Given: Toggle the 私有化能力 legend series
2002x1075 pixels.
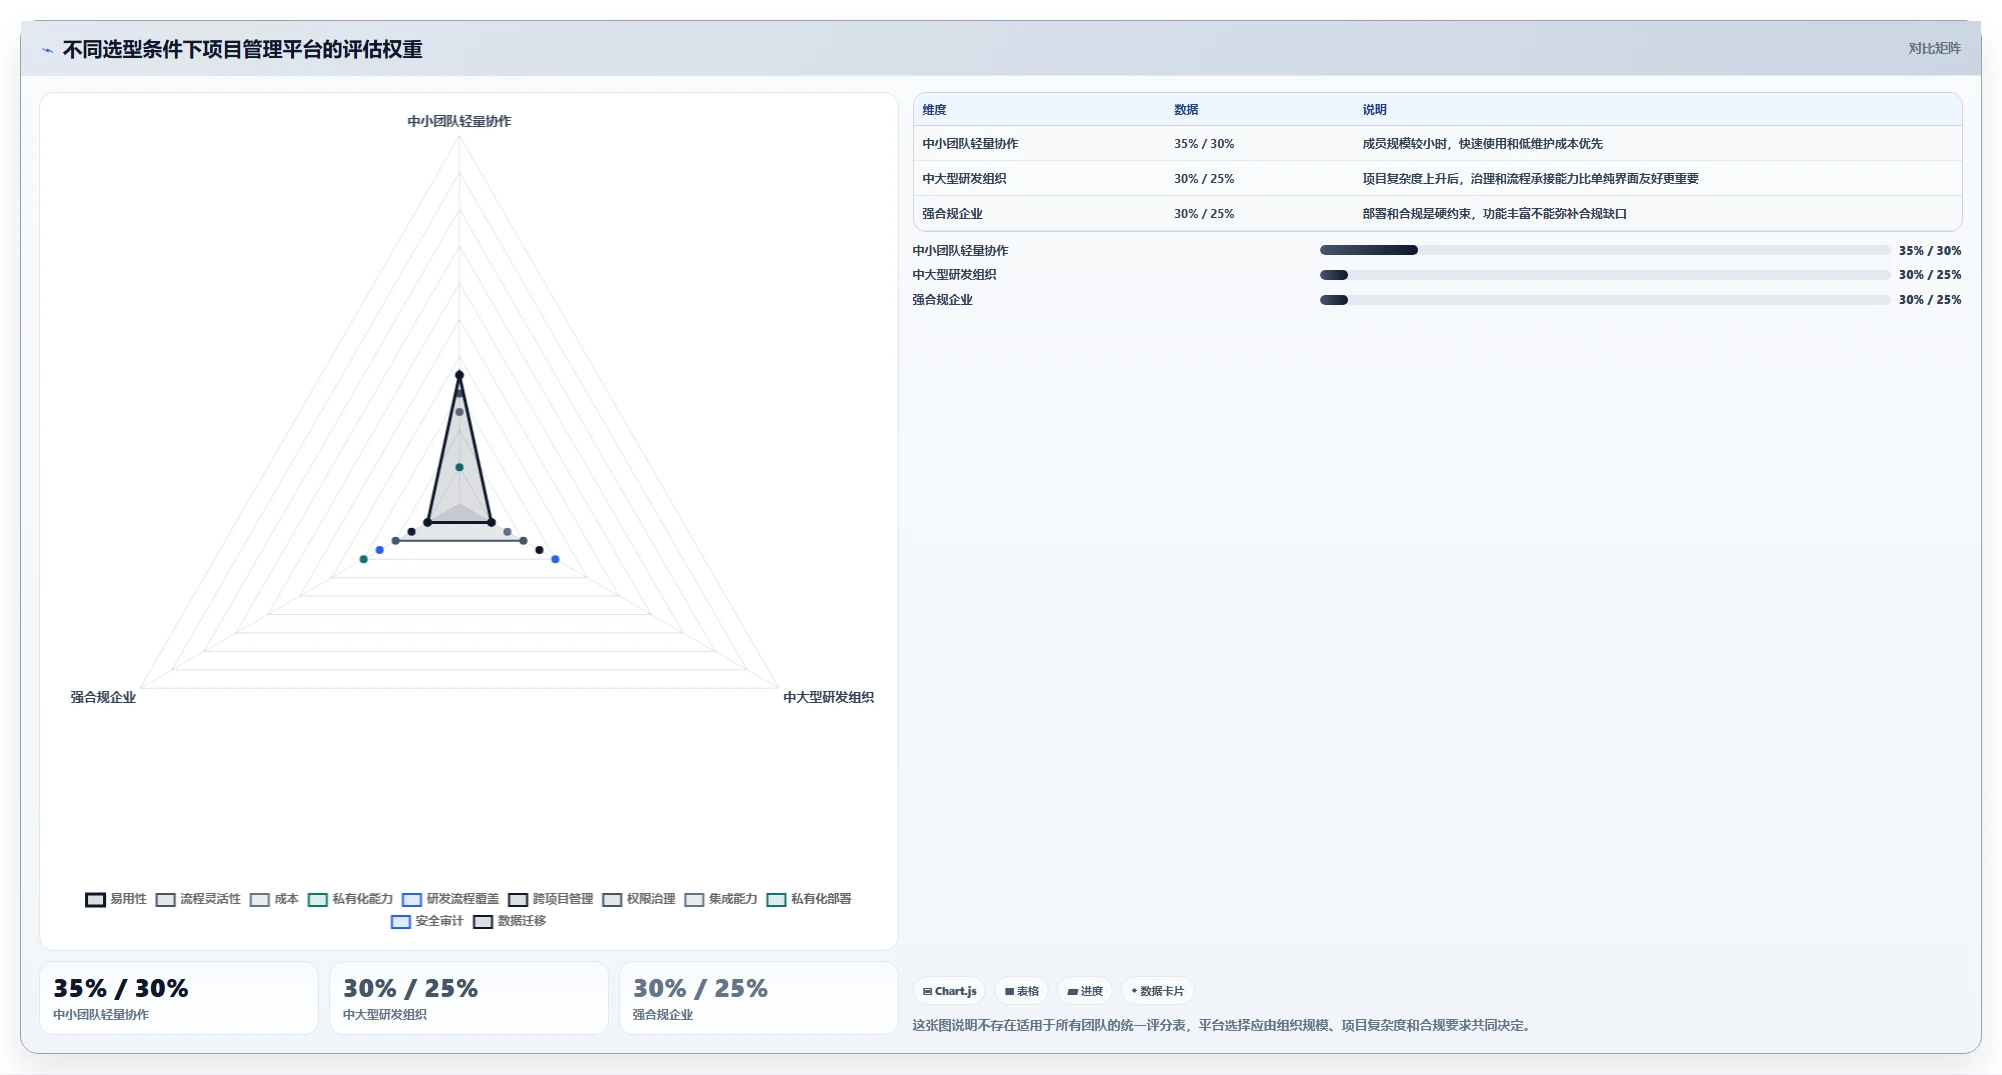Looking at the screenshot, I should pos(350,899).
